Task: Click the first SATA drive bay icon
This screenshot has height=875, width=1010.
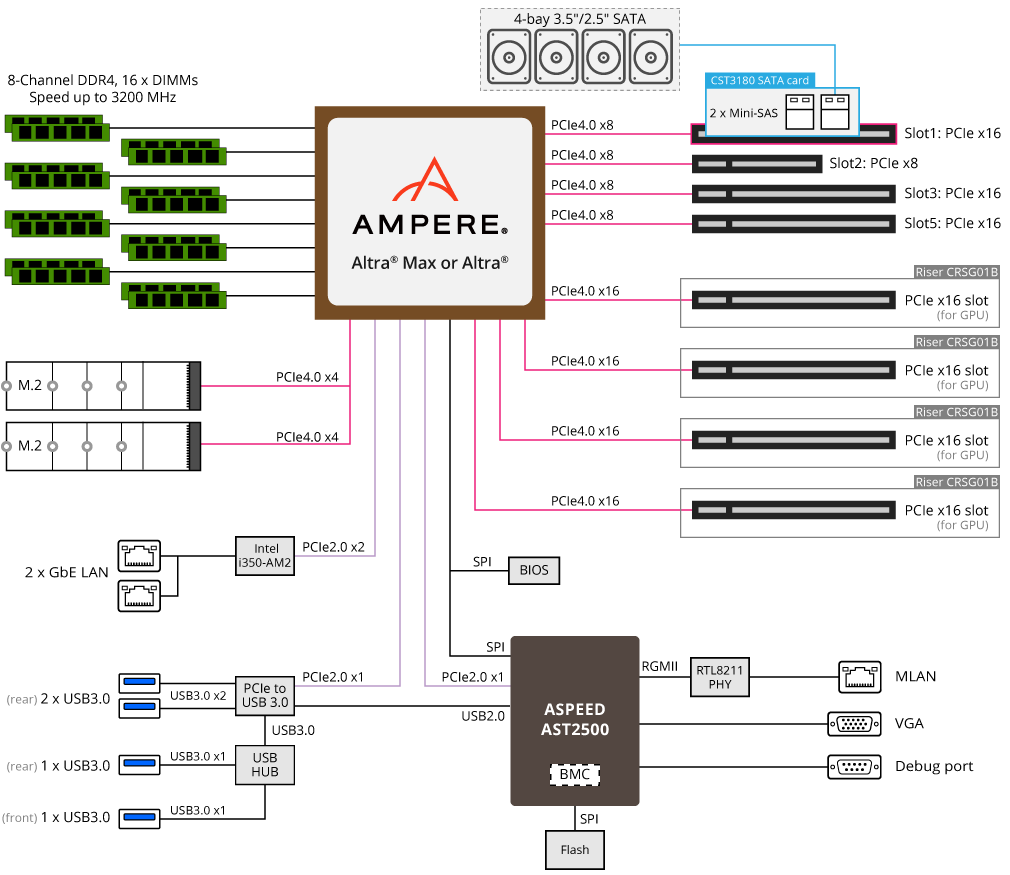Action: (509, 57)
